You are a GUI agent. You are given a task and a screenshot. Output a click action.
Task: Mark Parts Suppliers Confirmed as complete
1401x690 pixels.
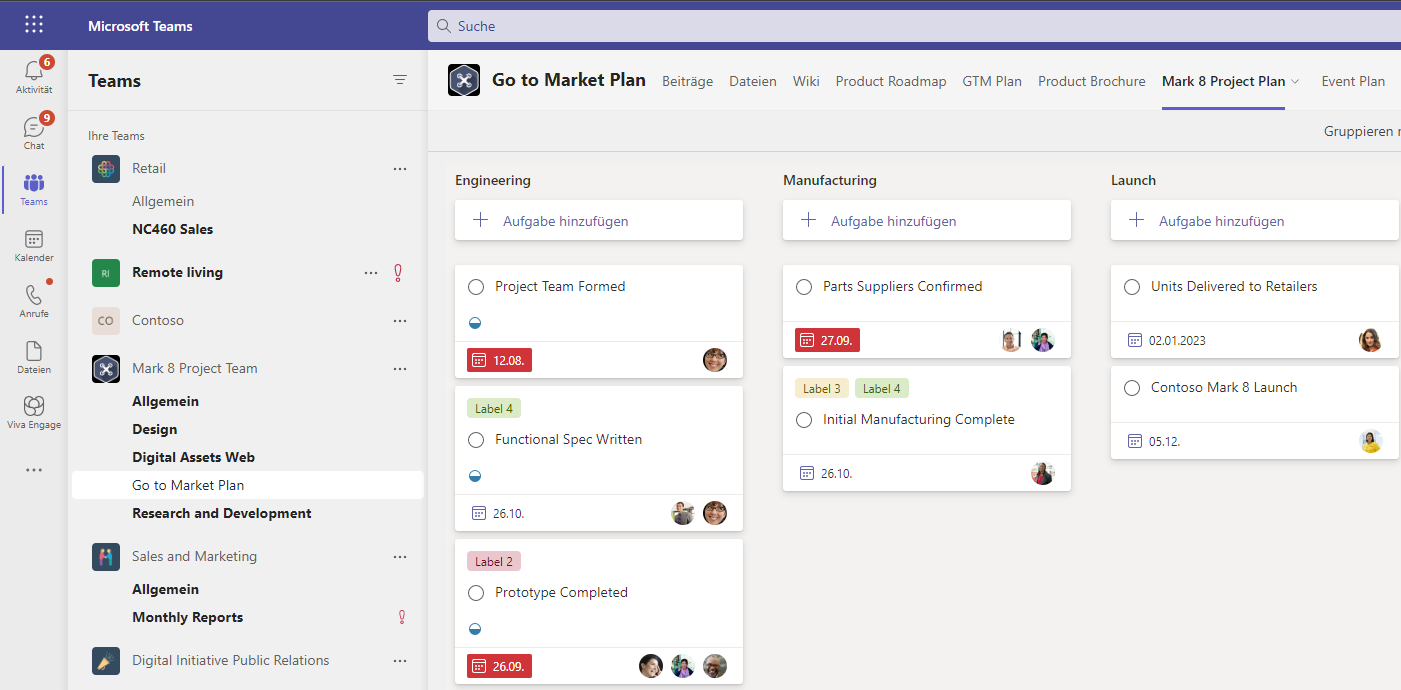tap(804, 287)
